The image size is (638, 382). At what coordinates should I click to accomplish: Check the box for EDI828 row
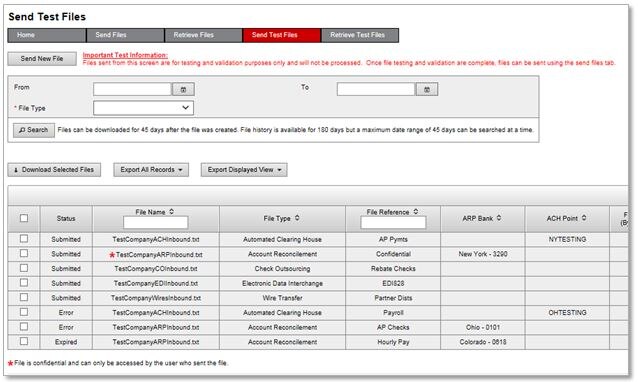(24, 283)
